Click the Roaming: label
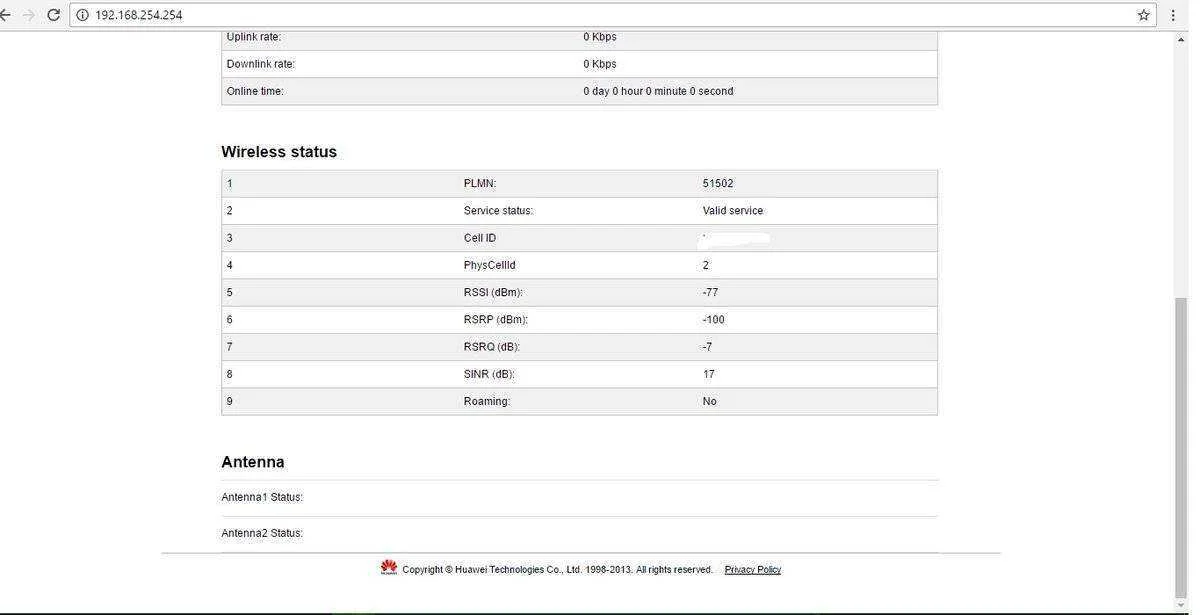This screenshot has height=615, width=1200. click(487, 401)
